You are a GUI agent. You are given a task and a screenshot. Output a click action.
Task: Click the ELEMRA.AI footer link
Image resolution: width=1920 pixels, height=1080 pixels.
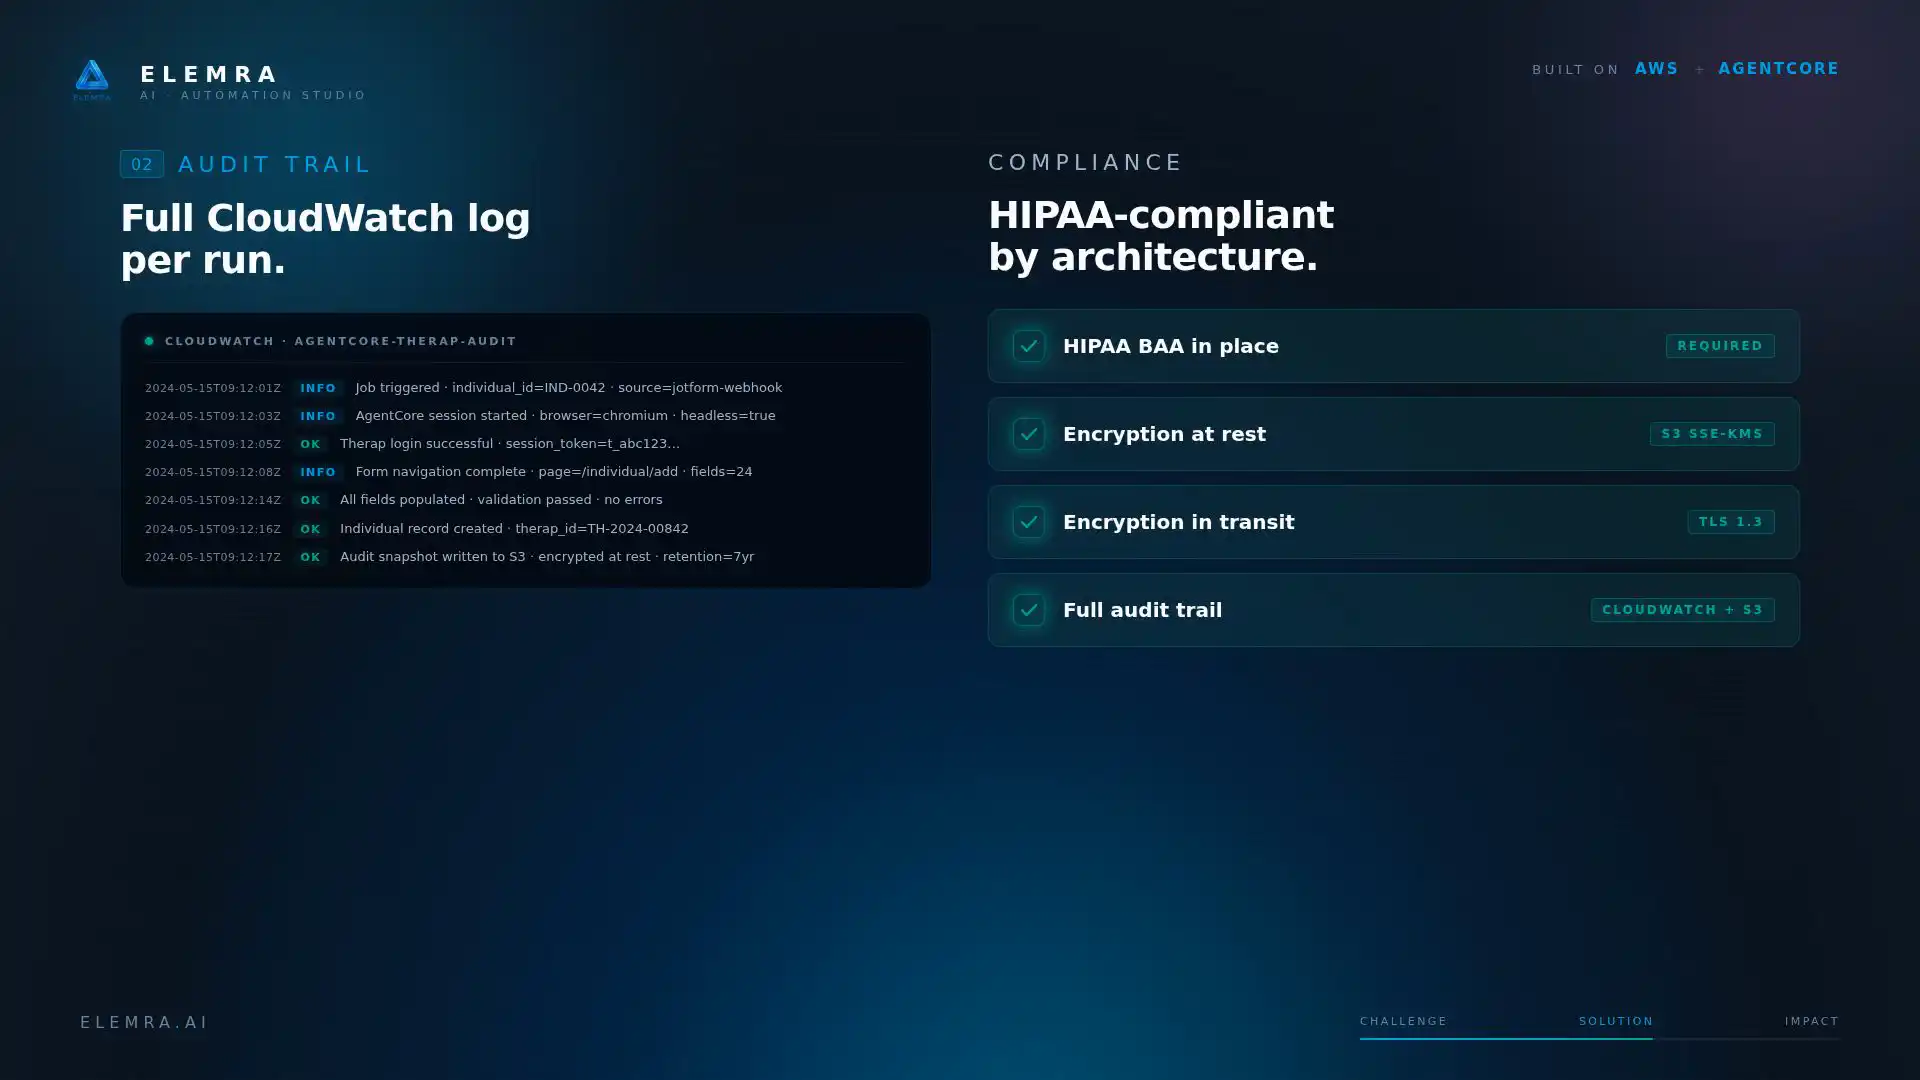[x=144, y=1022]
